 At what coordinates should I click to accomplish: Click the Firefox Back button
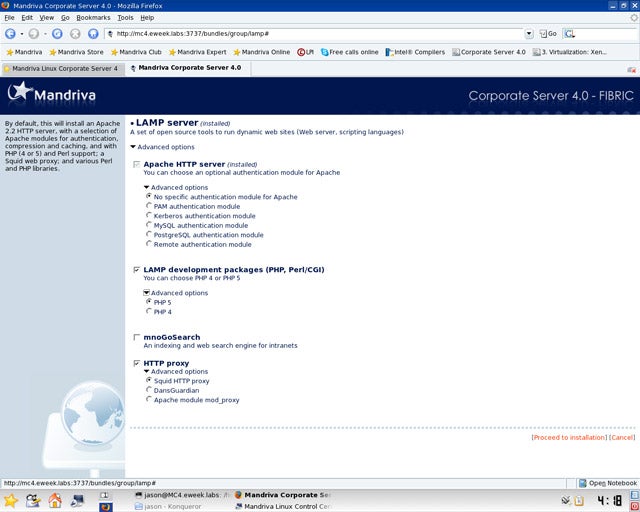tap(11, 34)
